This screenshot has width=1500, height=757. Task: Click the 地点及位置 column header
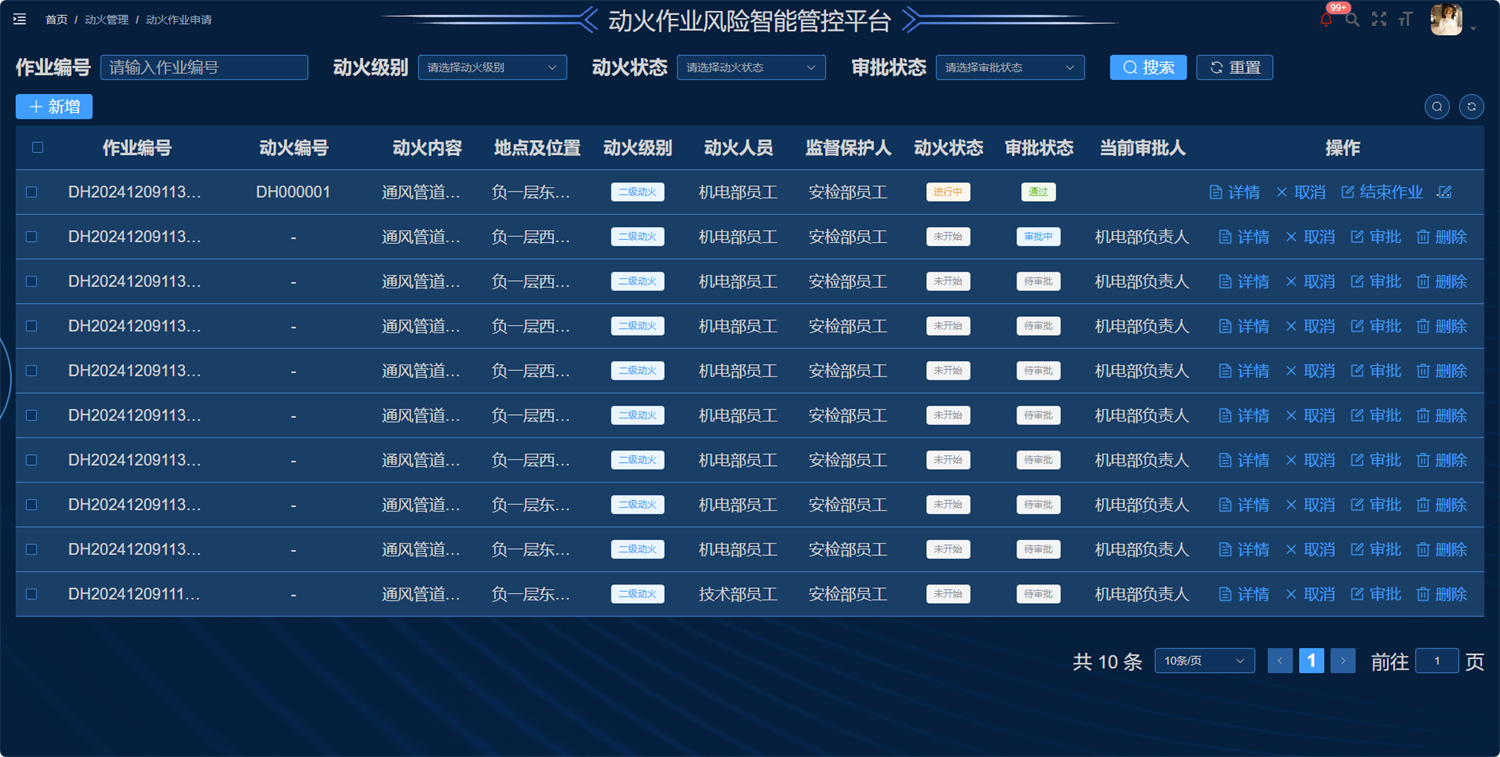pyautogui.click(x=537, y=148)
